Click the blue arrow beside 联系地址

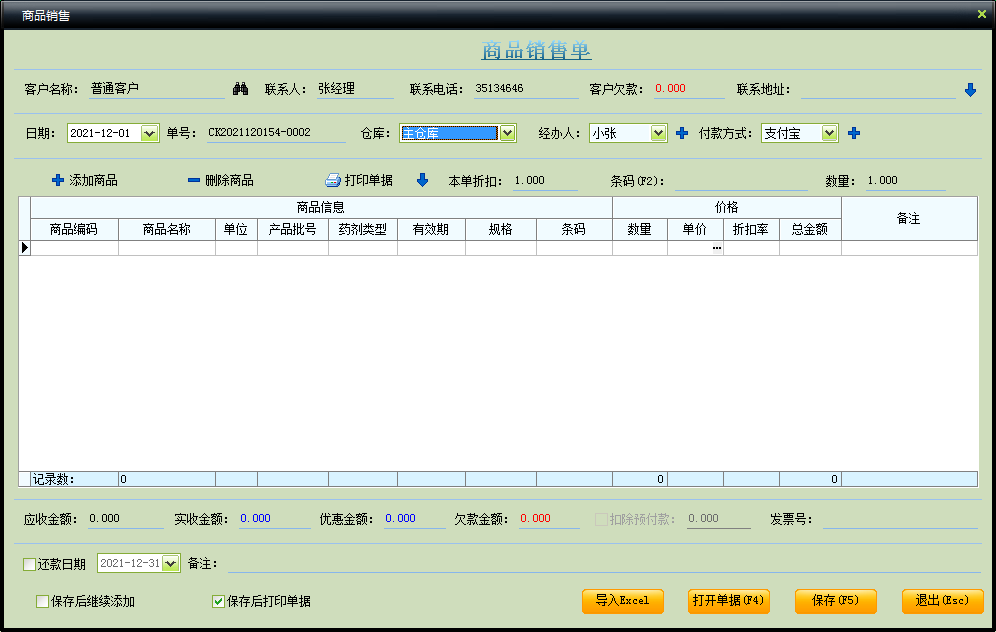coord(970,90)
